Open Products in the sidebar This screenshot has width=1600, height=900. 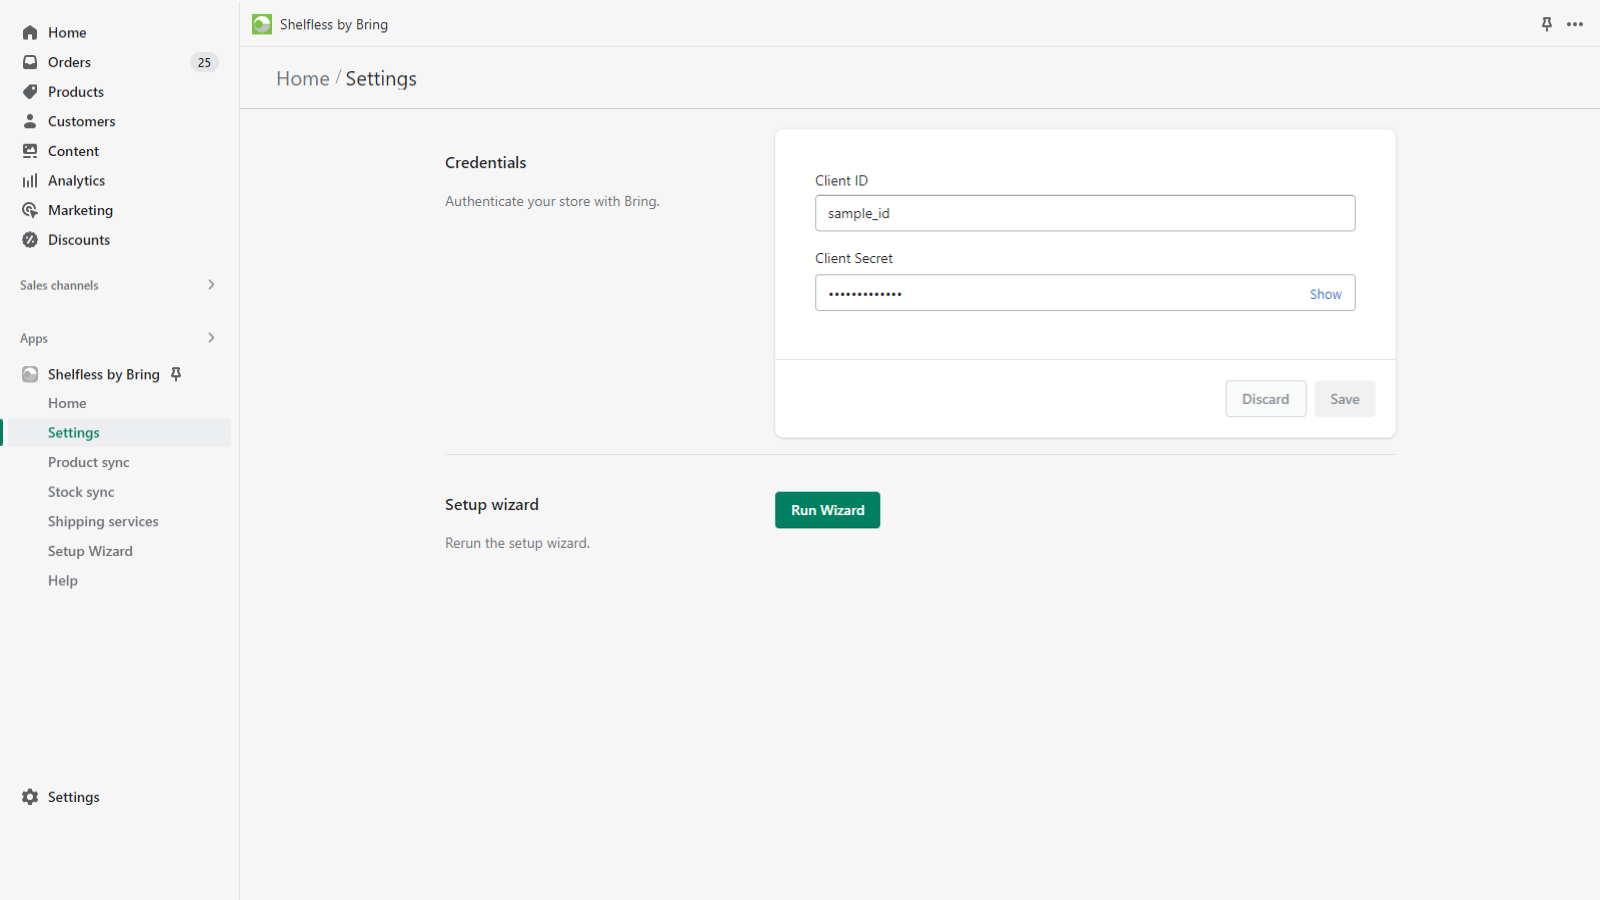coord(76,92)
